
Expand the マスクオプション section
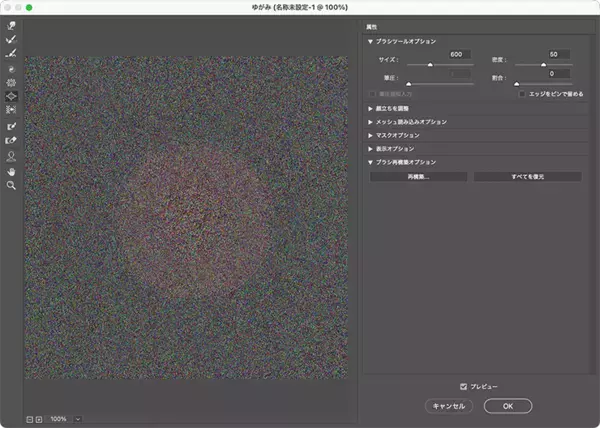click(370, 135)
